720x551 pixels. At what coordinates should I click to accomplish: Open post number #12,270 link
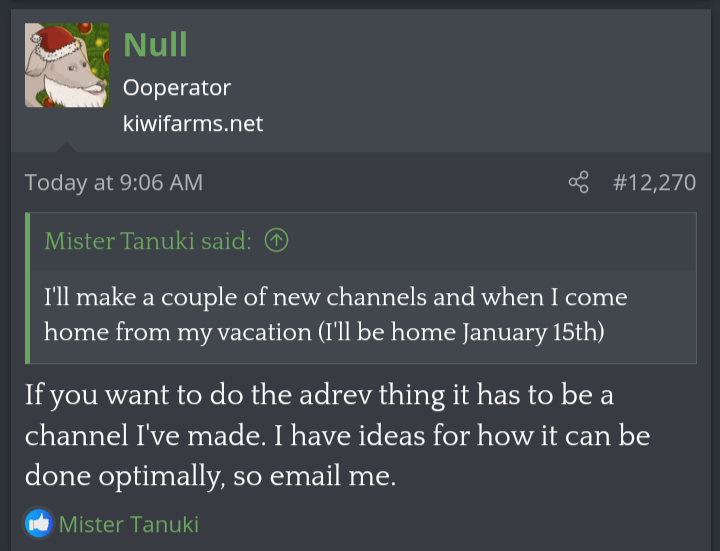[x=653, y=182]
